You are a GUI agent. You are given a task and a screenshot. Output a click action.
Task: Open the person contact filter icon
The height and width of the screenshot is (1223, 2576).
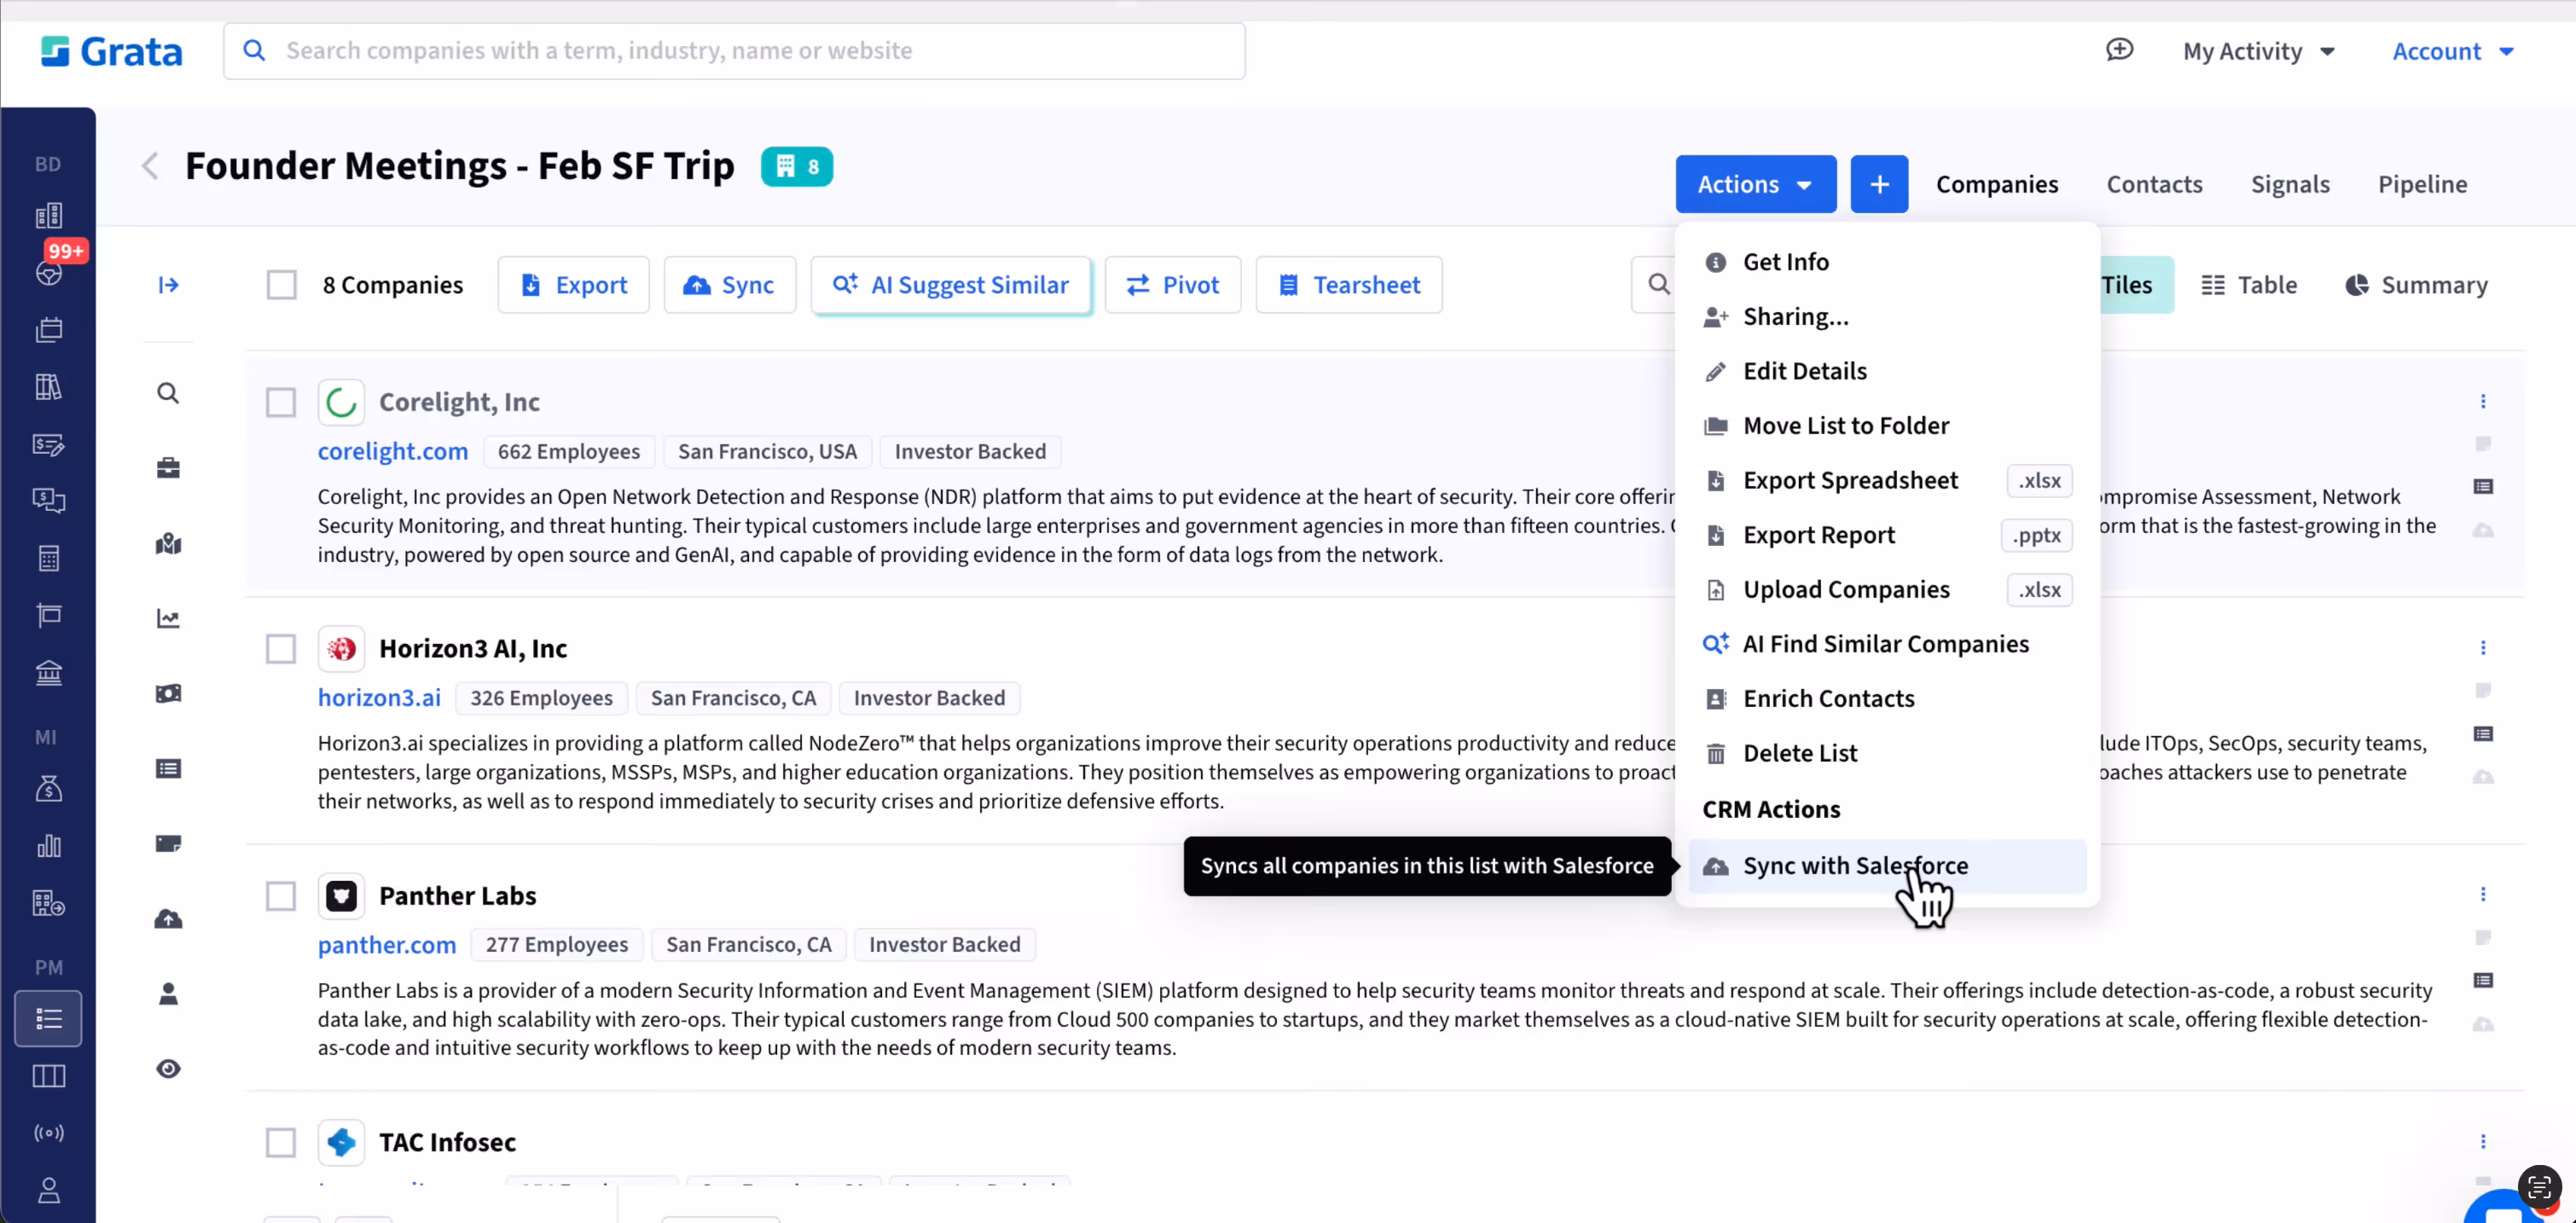coord(168,994)
